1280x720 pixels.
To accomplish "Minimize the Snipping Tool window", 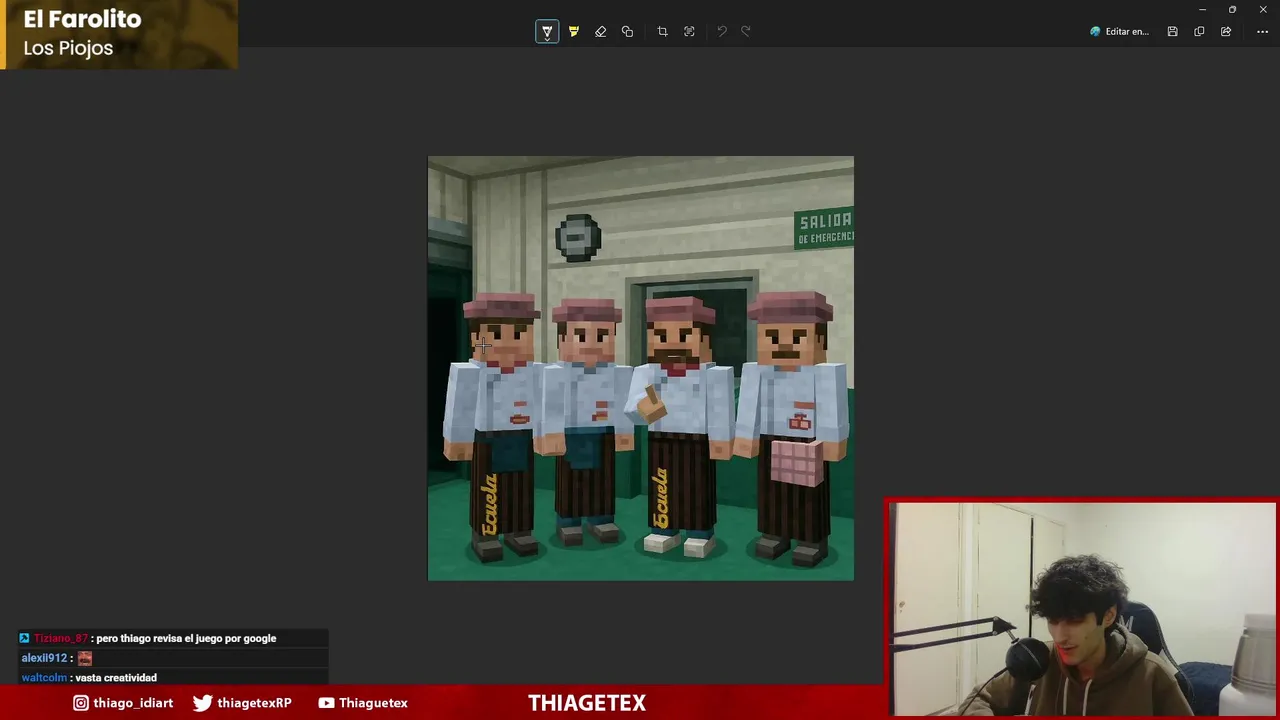I will 1202,9.
